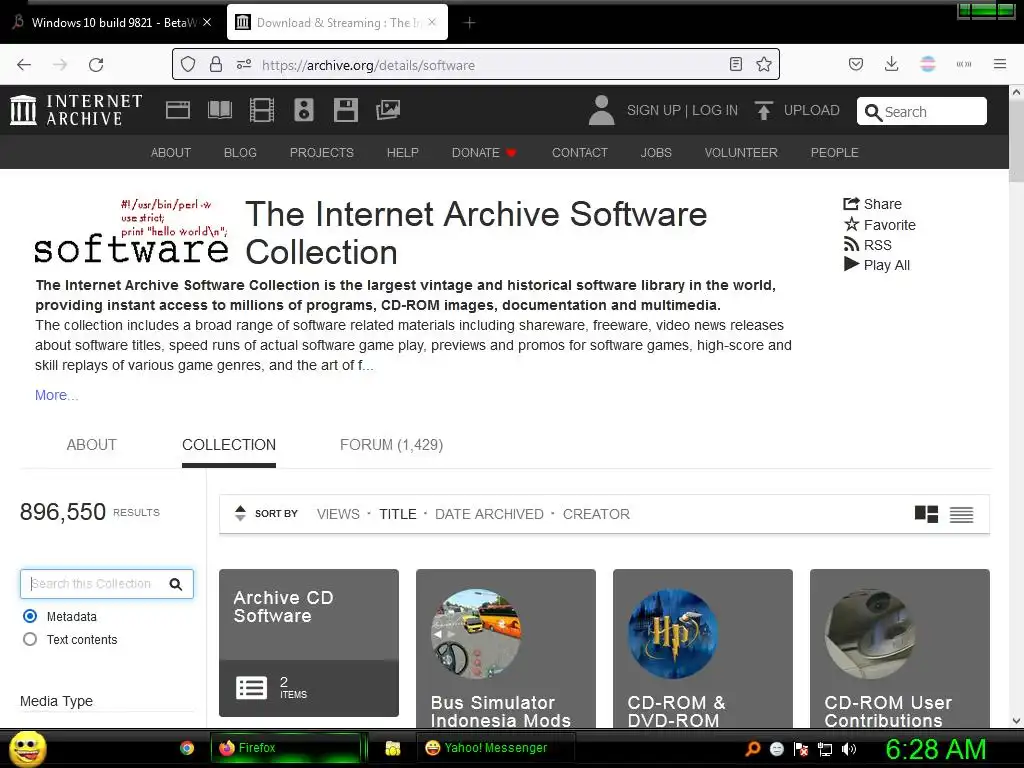The height and width of the screenshot is (768, 1024).
Task: Click the Upload arrow icon
Action: 763,110
